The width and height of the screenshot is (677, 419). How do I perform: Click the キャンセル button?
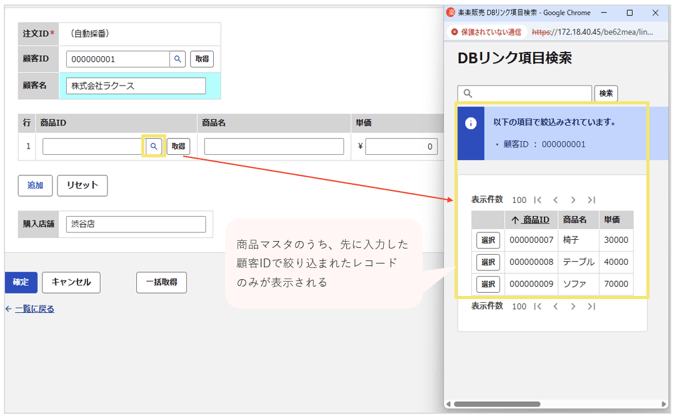point(71,283)
